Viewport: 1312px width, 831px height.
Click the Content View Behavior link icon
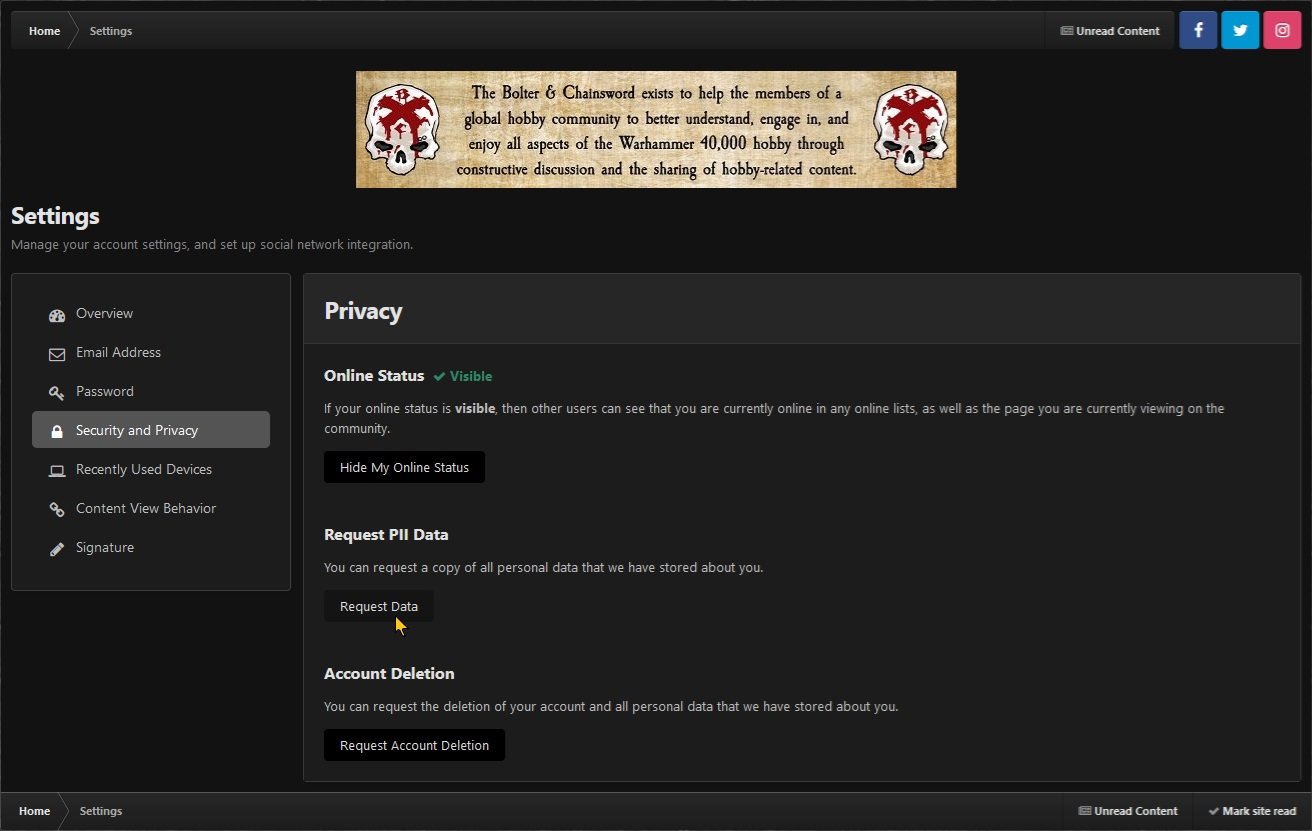pyautogui.click(x=57, y=510)
